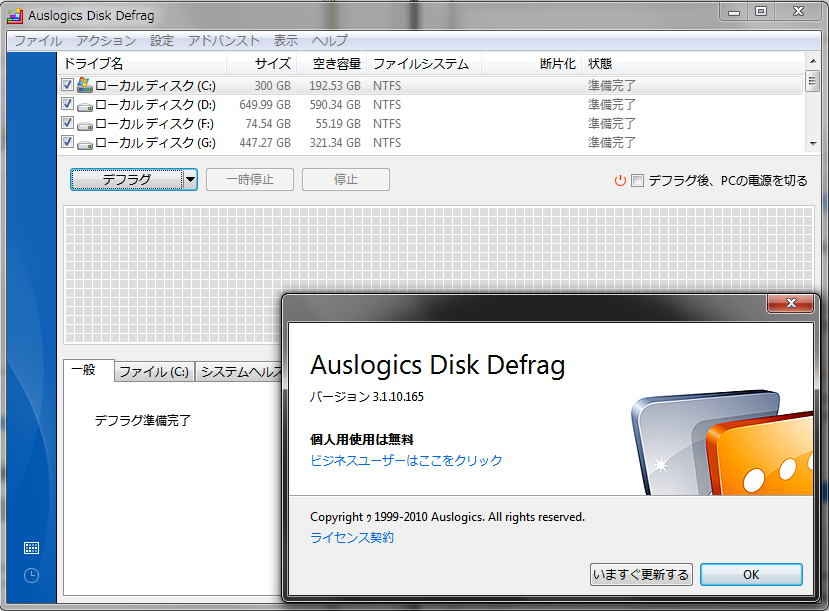Select the ローカル ディスク (D:) row label
This screenshot has height=611, width=829.
coord(155,105)
